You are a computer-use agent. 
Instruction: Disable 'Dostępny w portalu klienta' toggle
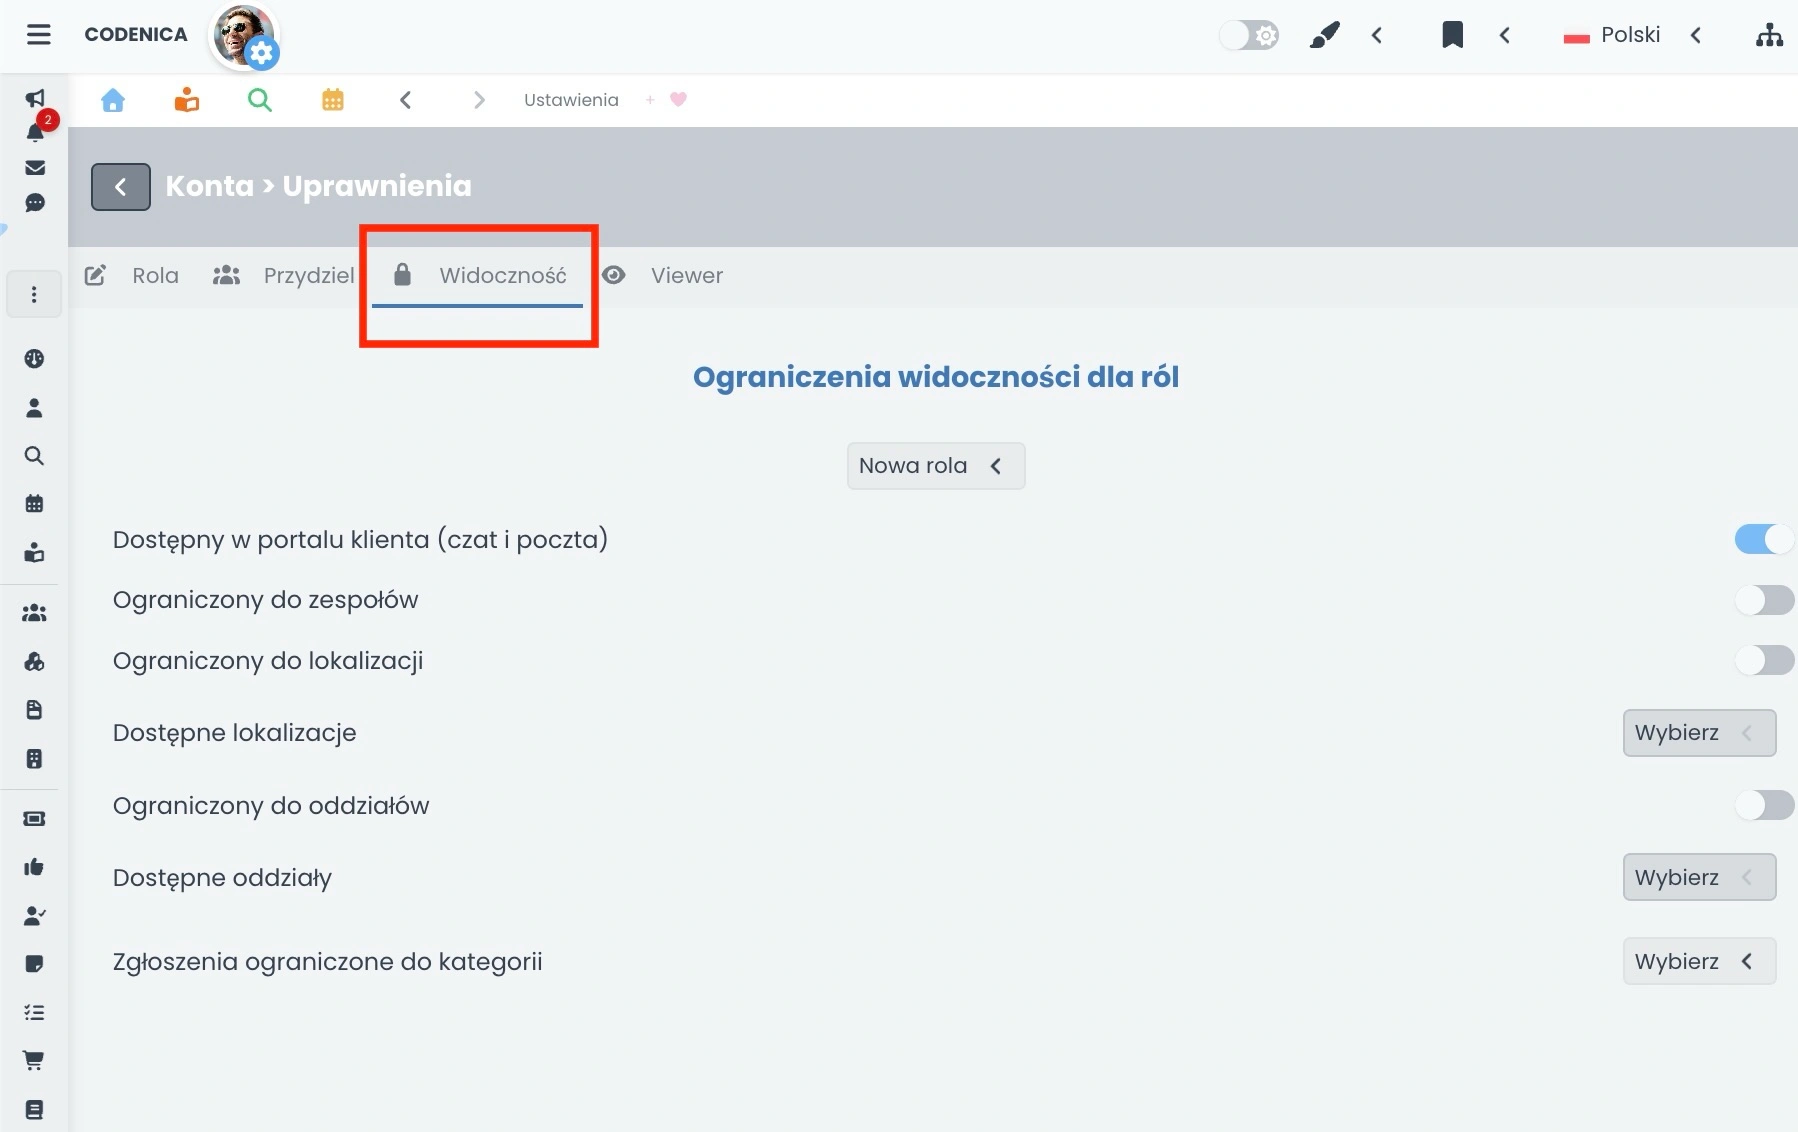pos(1763,539)
